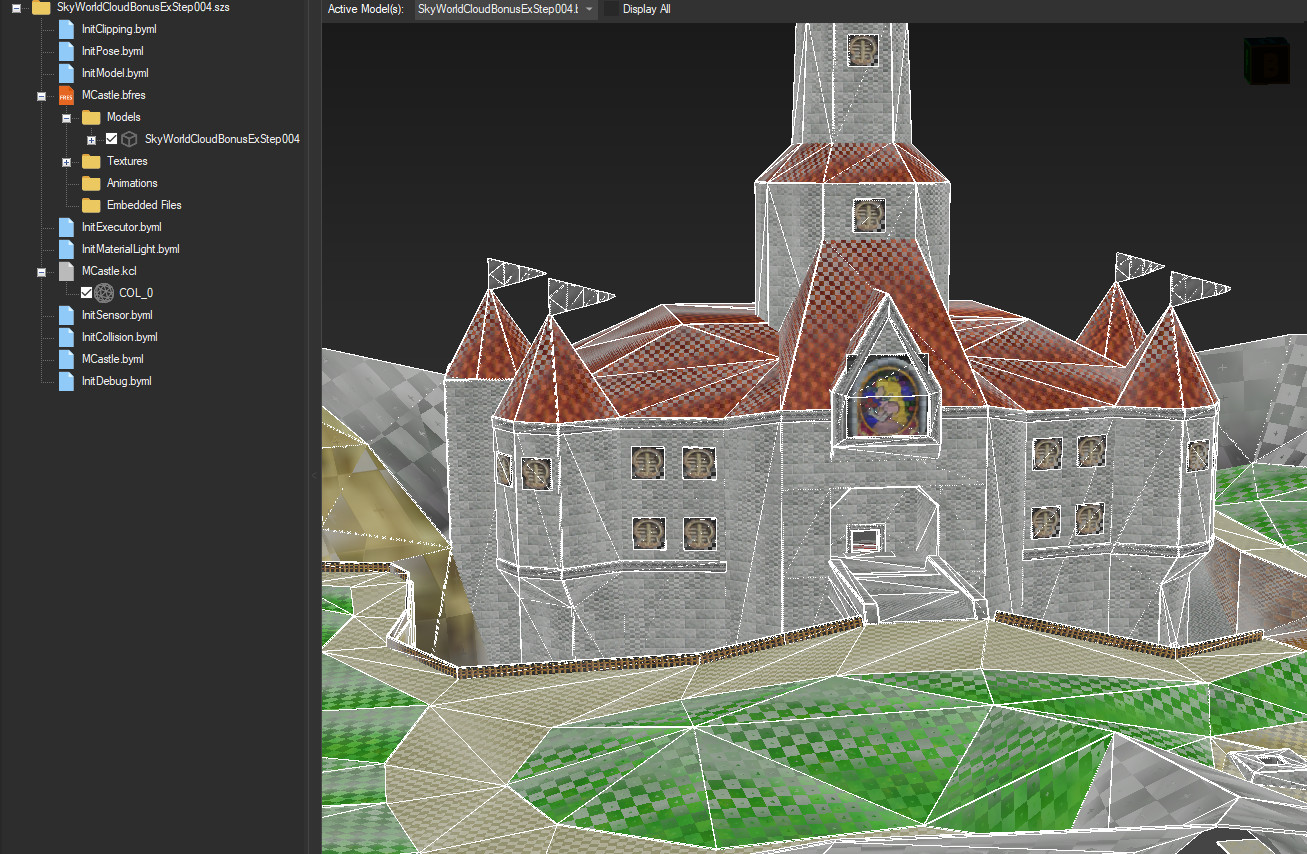Select InitMaterialLight.byml in the tree
Viewport: 1307px width, 854px height.
click(x=130, y=248)
